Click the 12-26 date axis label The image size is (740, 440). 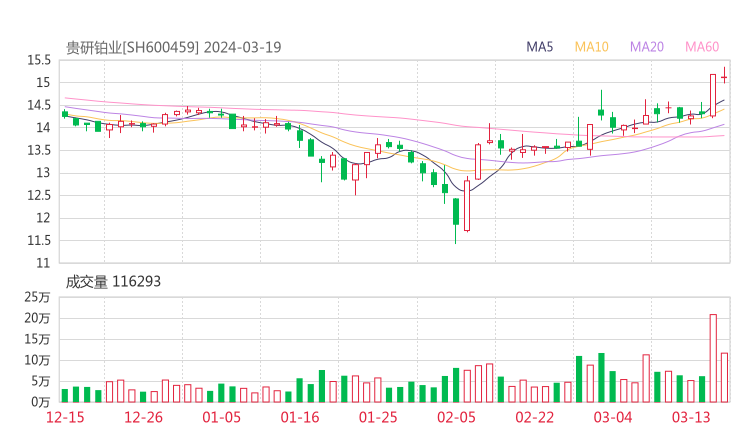(x=143, y=417)
